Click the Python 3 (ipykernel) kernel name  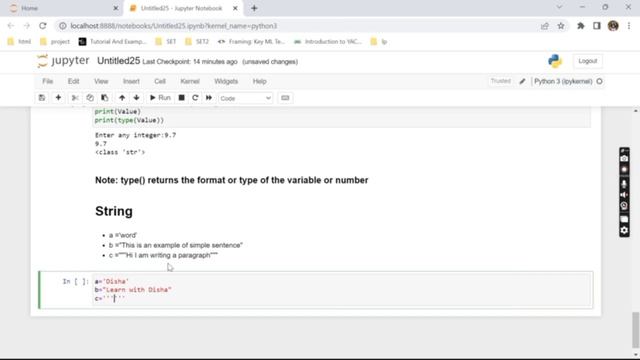(x=563, y=81)
